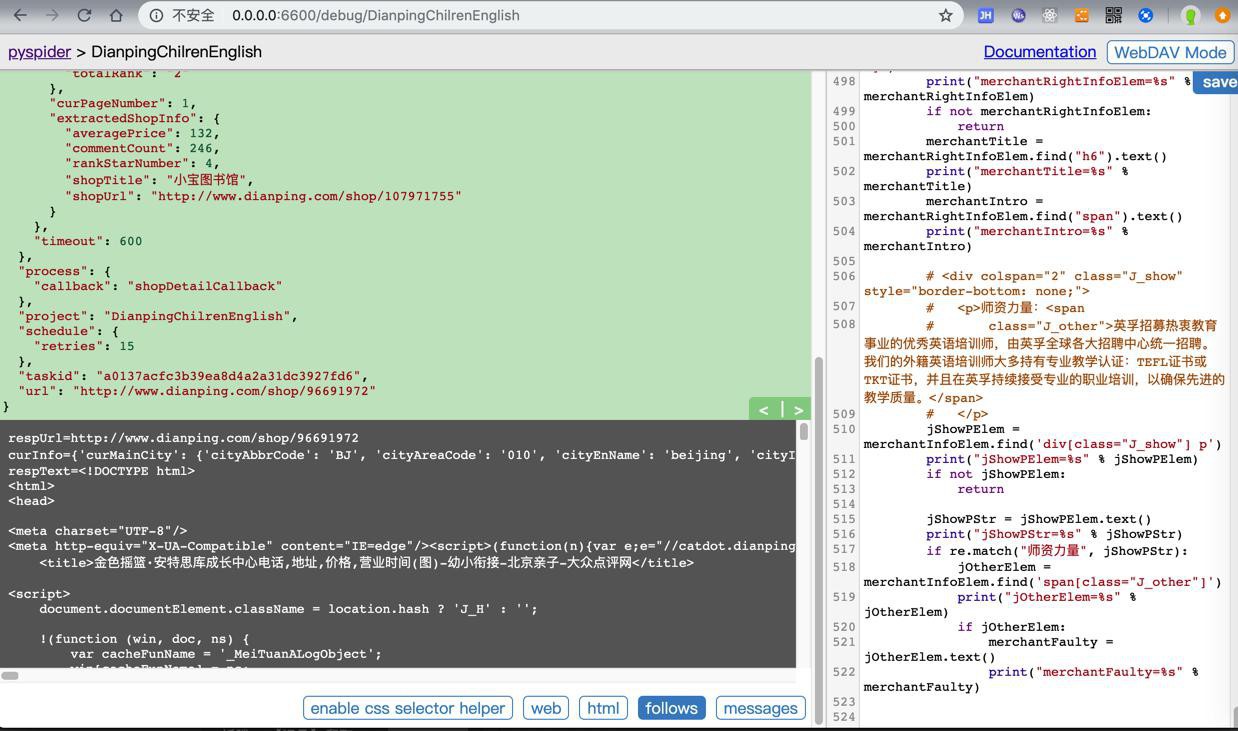Click the "if not jShowPElem:" line
This screenshot has height=731, width=1238.
996,474
